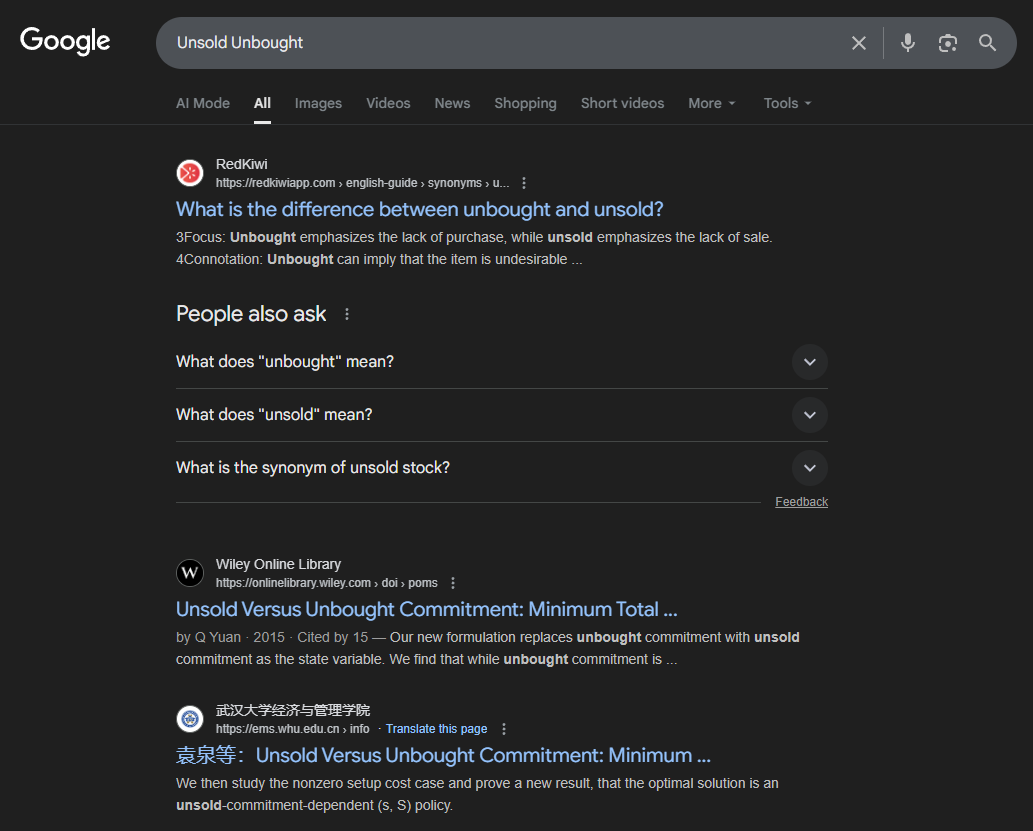This screenshot has height=831, width=1033.
Task: Open Wiley result three-dot options
Action: pyautogui.click(x=453, y=583)
